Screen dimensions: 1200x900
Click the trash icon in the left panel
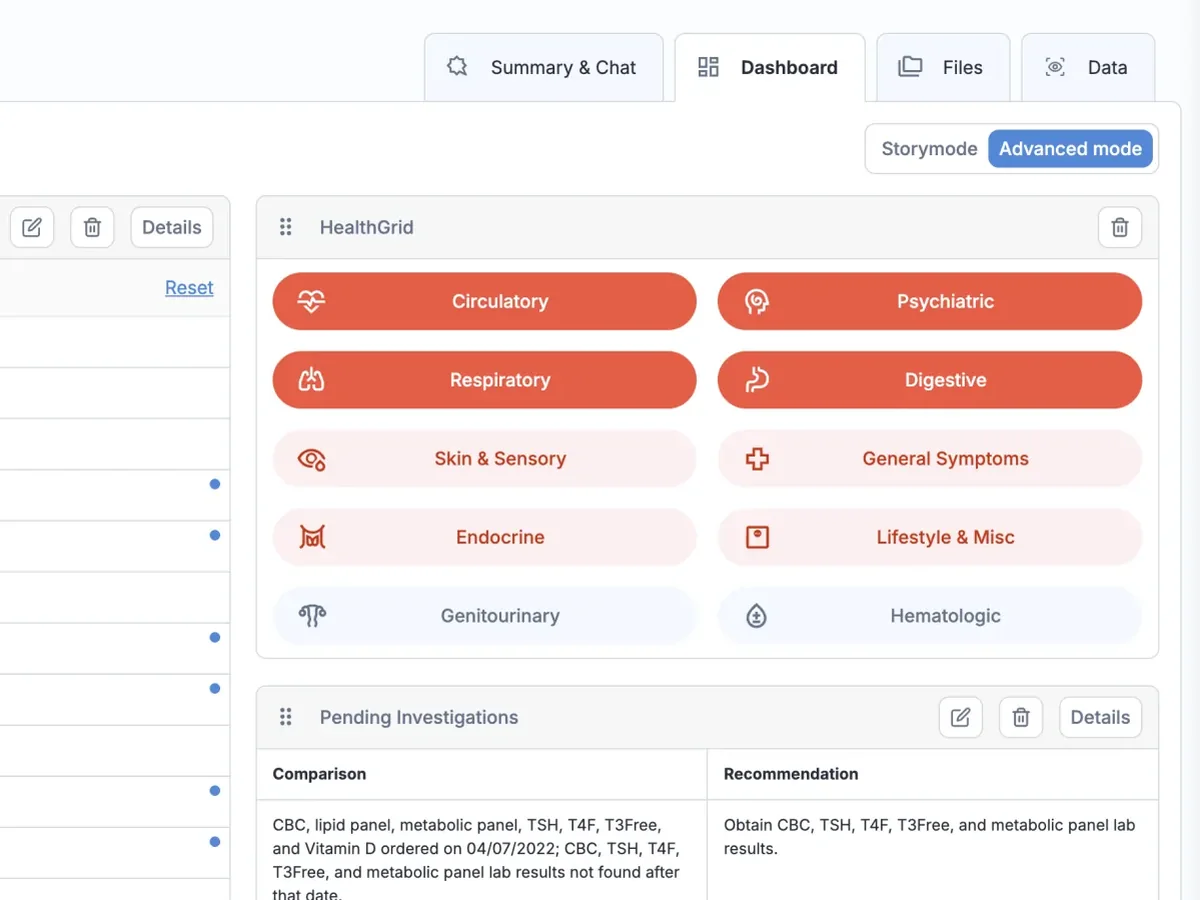click(x=92, y=227)
